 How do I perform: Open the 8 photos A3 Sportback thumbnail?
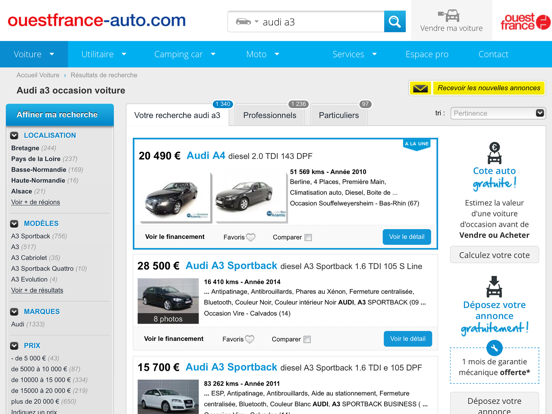click(168, 301)
